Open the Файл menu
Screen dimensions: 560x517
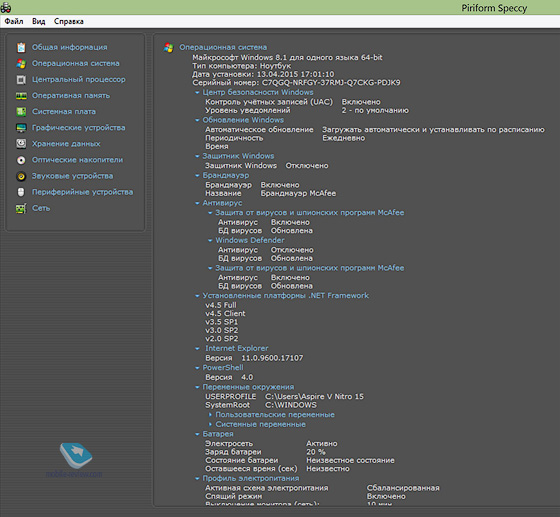[14, 21]
